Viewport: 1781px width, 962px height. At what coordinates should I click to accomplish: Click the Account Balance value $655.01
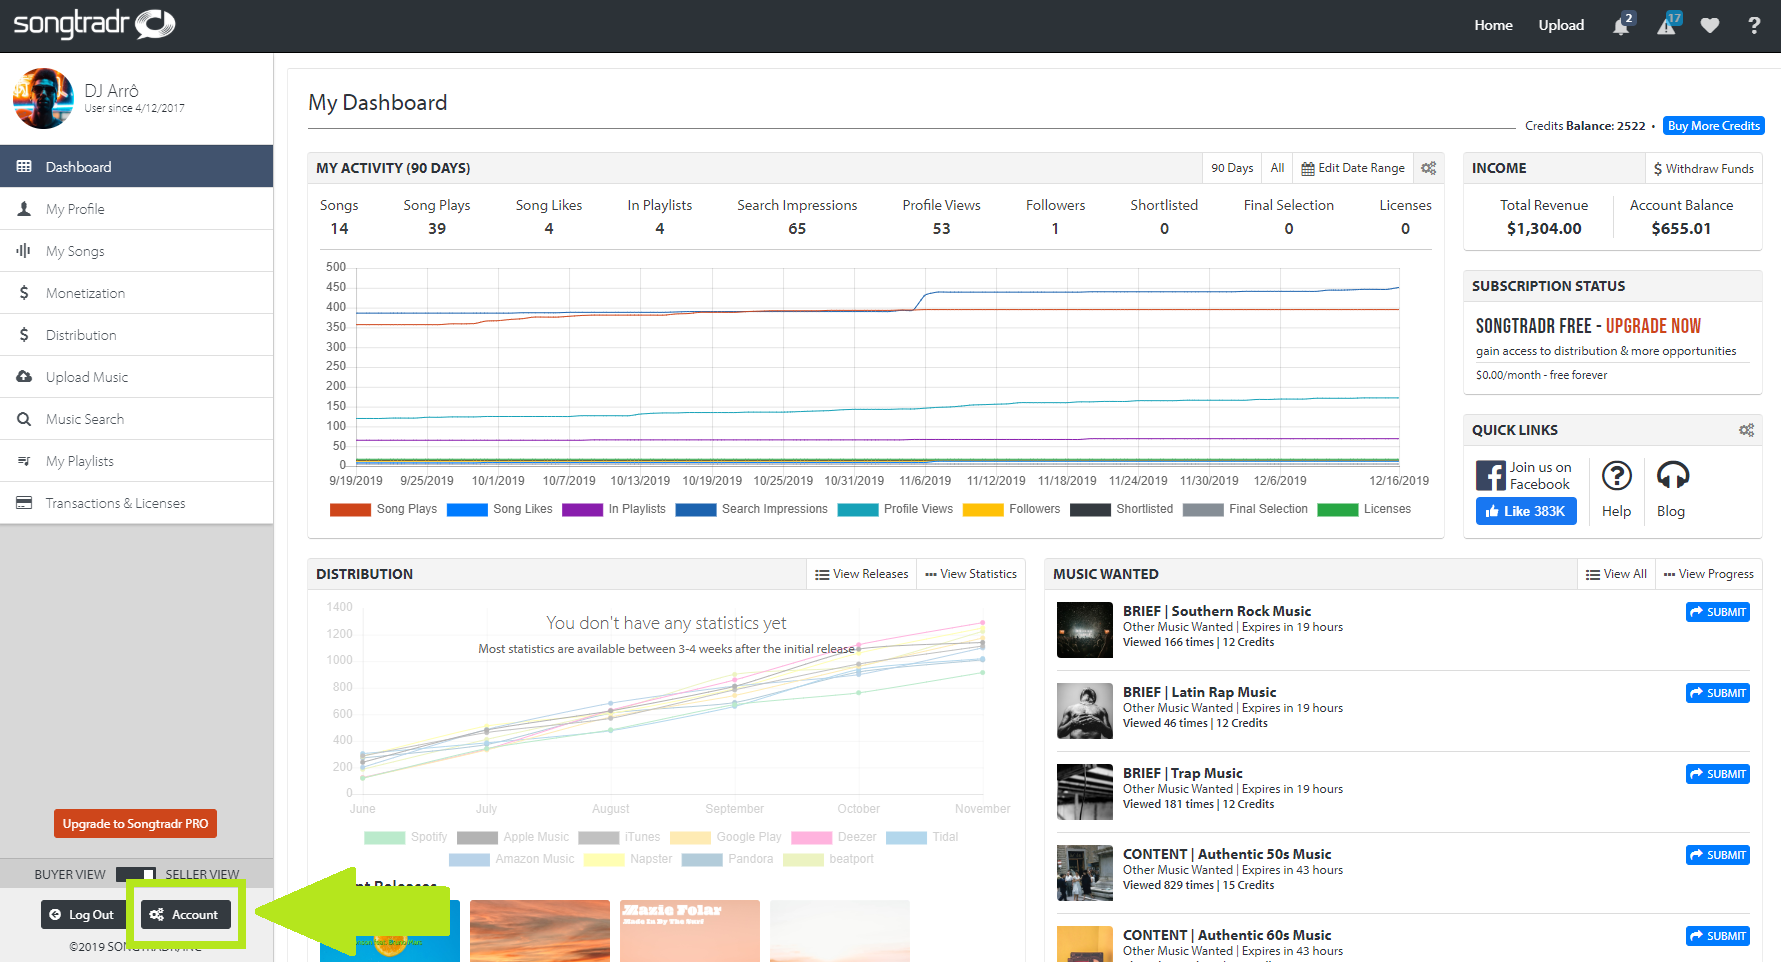[1681, 229]
